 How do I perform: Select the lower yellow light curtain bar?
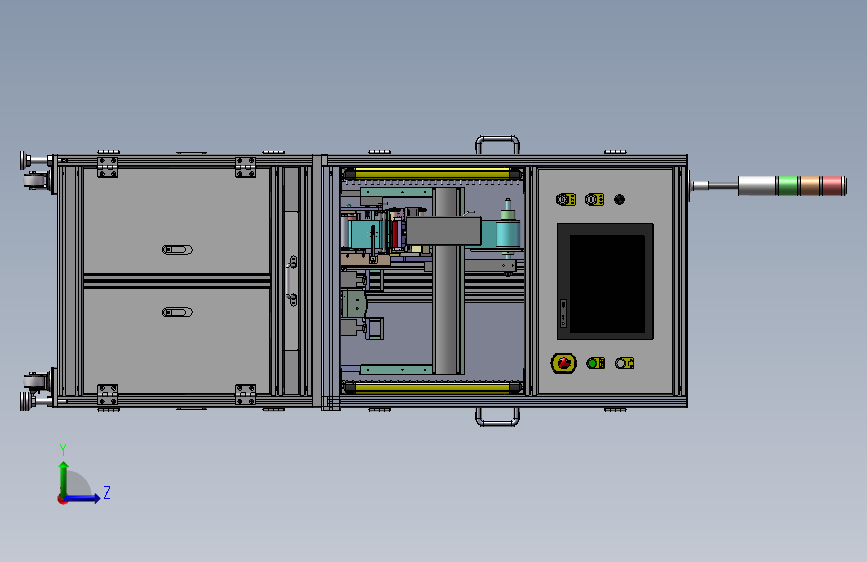point(432,387)
